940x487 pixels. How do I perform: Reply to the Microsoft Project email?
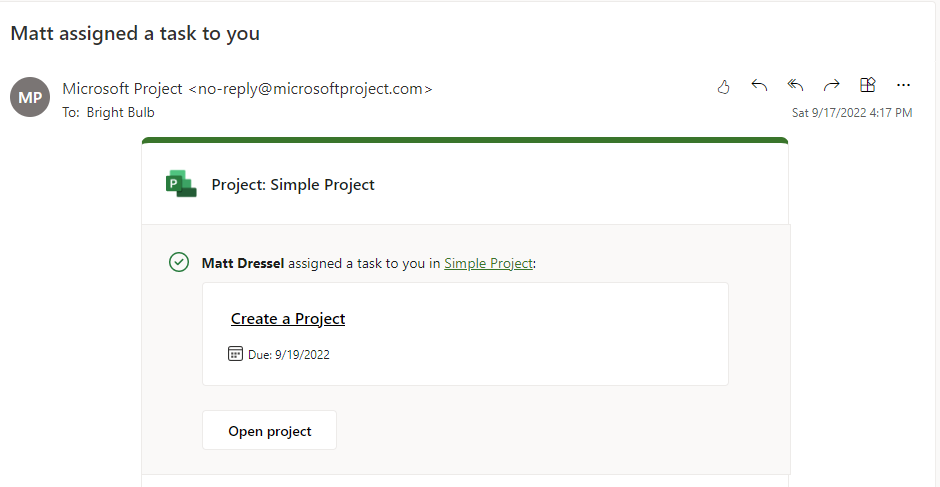(759, 86)
